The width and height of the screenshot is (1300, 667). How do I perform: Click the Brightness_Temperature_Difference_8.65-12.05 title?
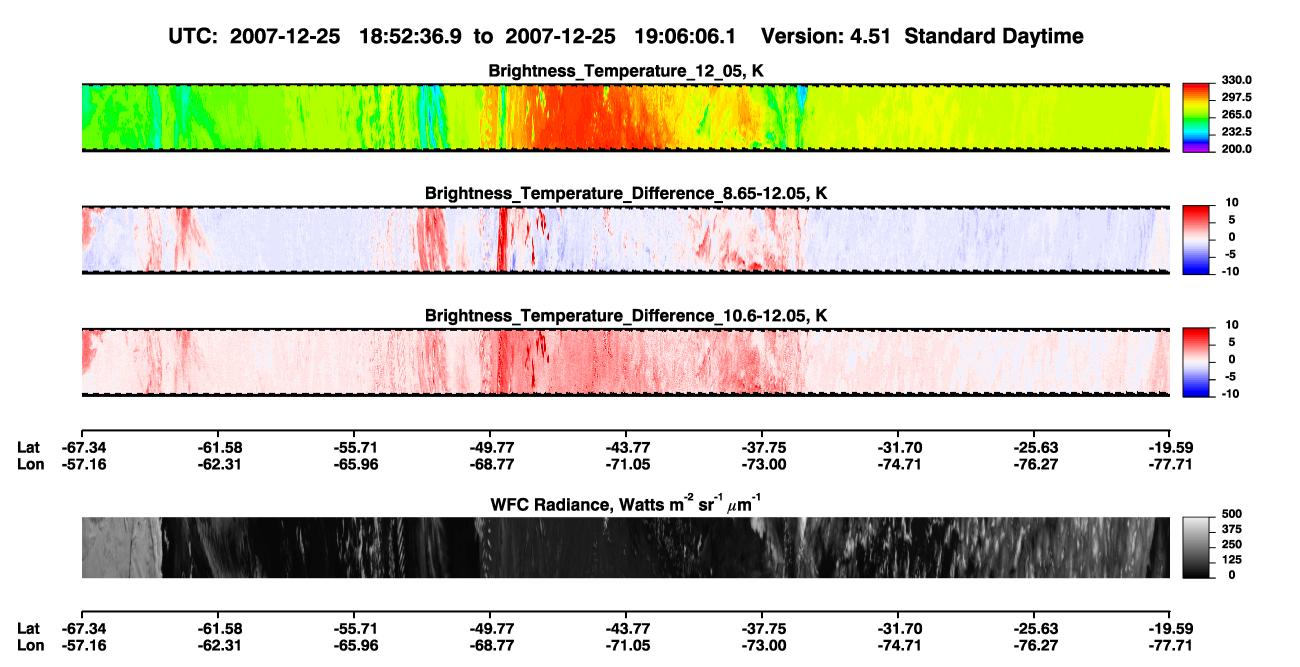626,193
